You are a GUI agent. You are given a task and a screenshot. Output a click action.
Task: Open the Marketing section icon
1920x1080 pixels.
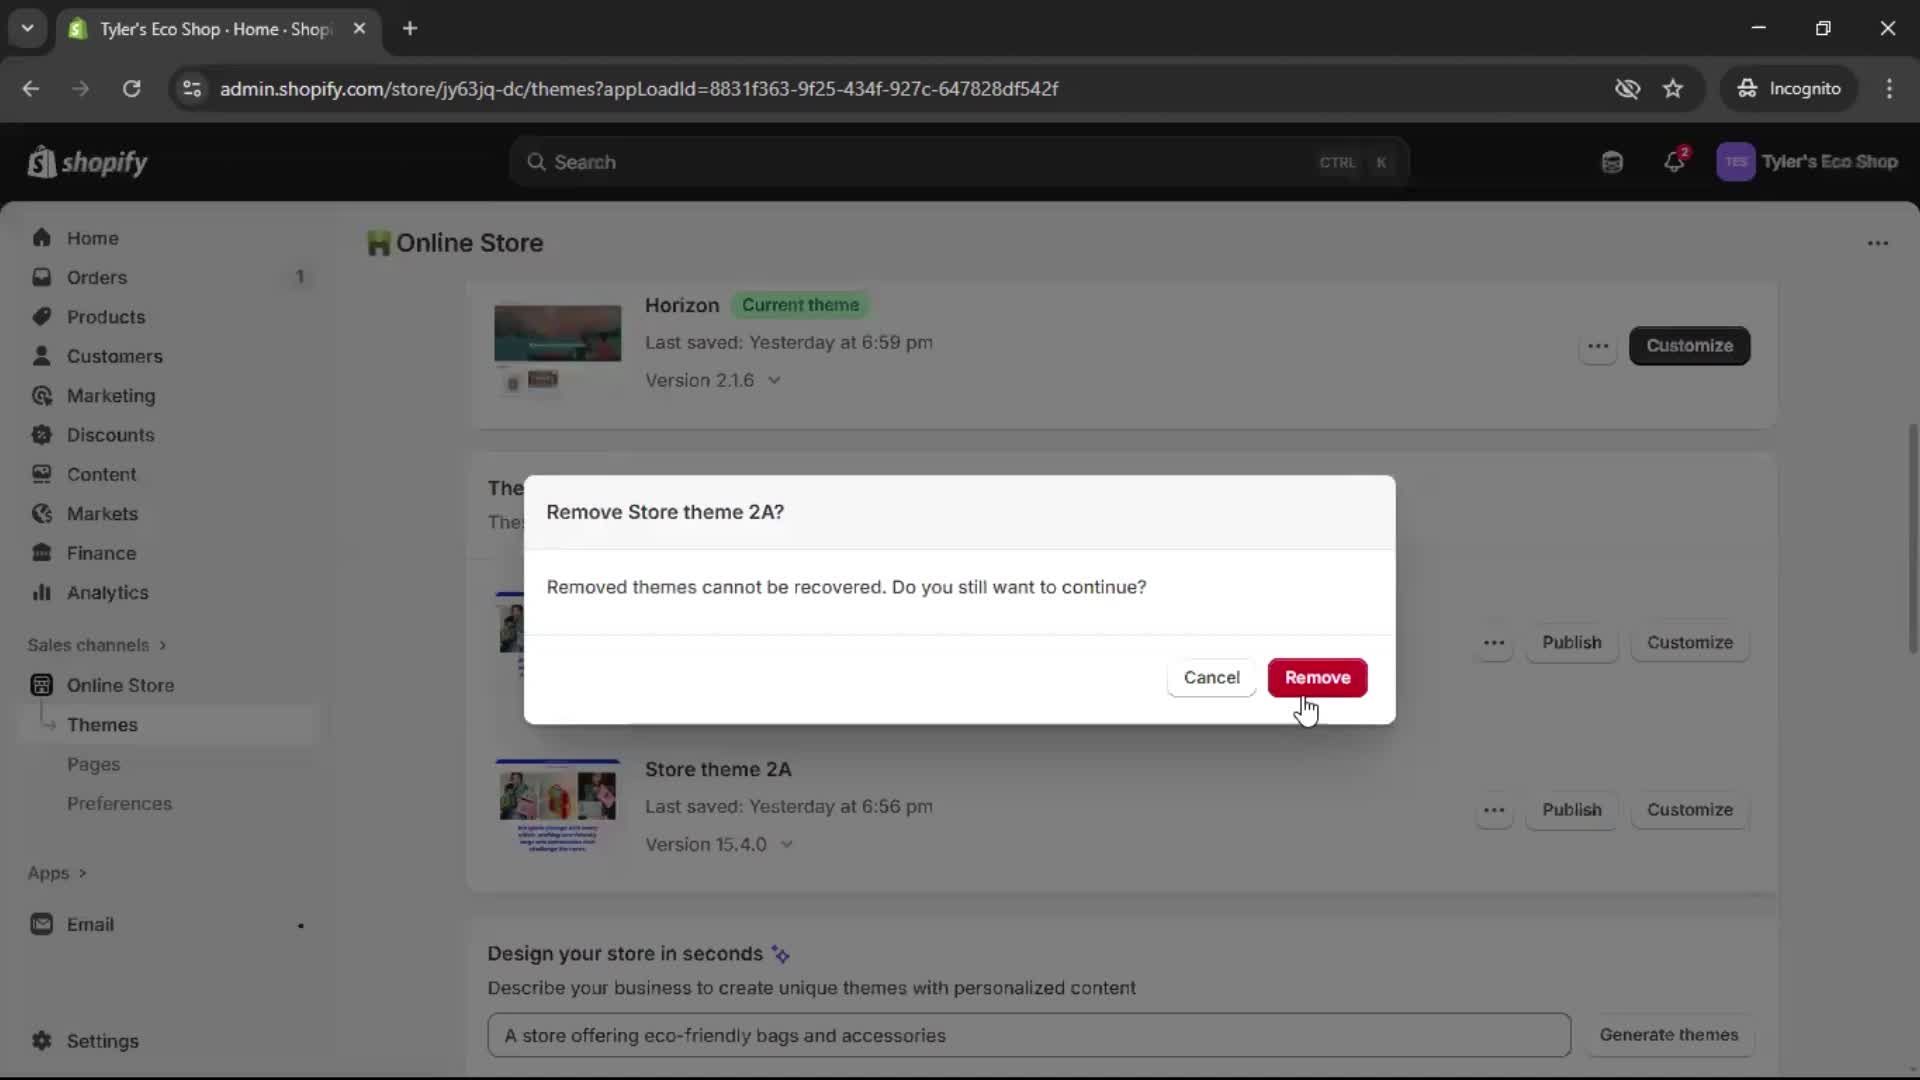pos(42,396)
